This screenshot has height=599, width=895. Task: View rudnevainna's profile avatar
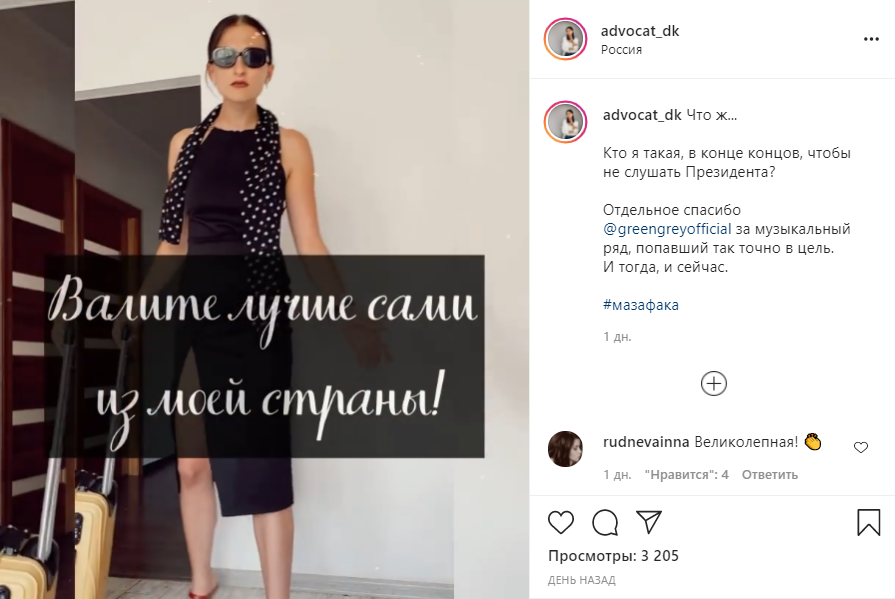pos(565,449)
